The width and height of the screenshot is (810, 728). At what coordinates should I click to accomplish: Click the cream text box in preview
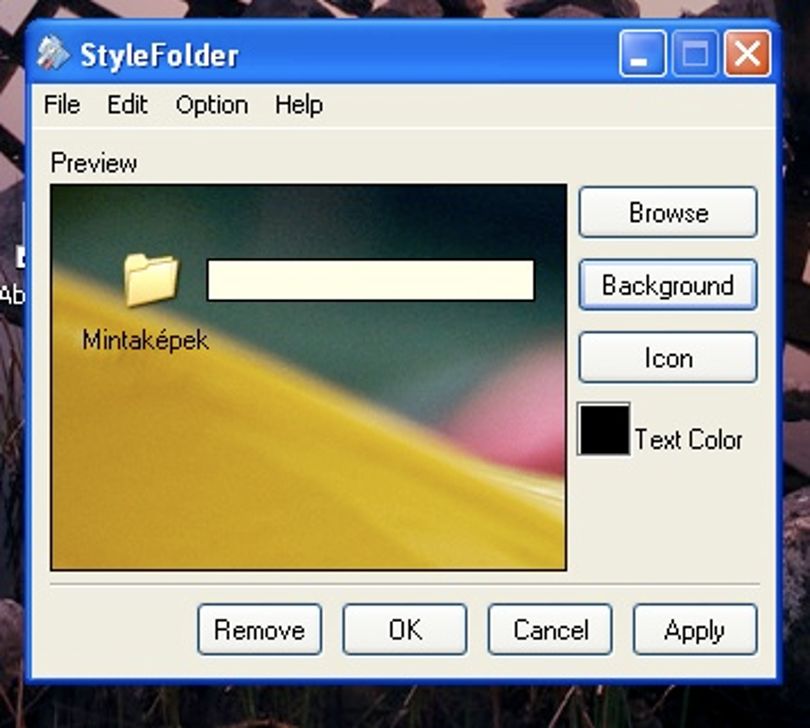click(370, 280)
